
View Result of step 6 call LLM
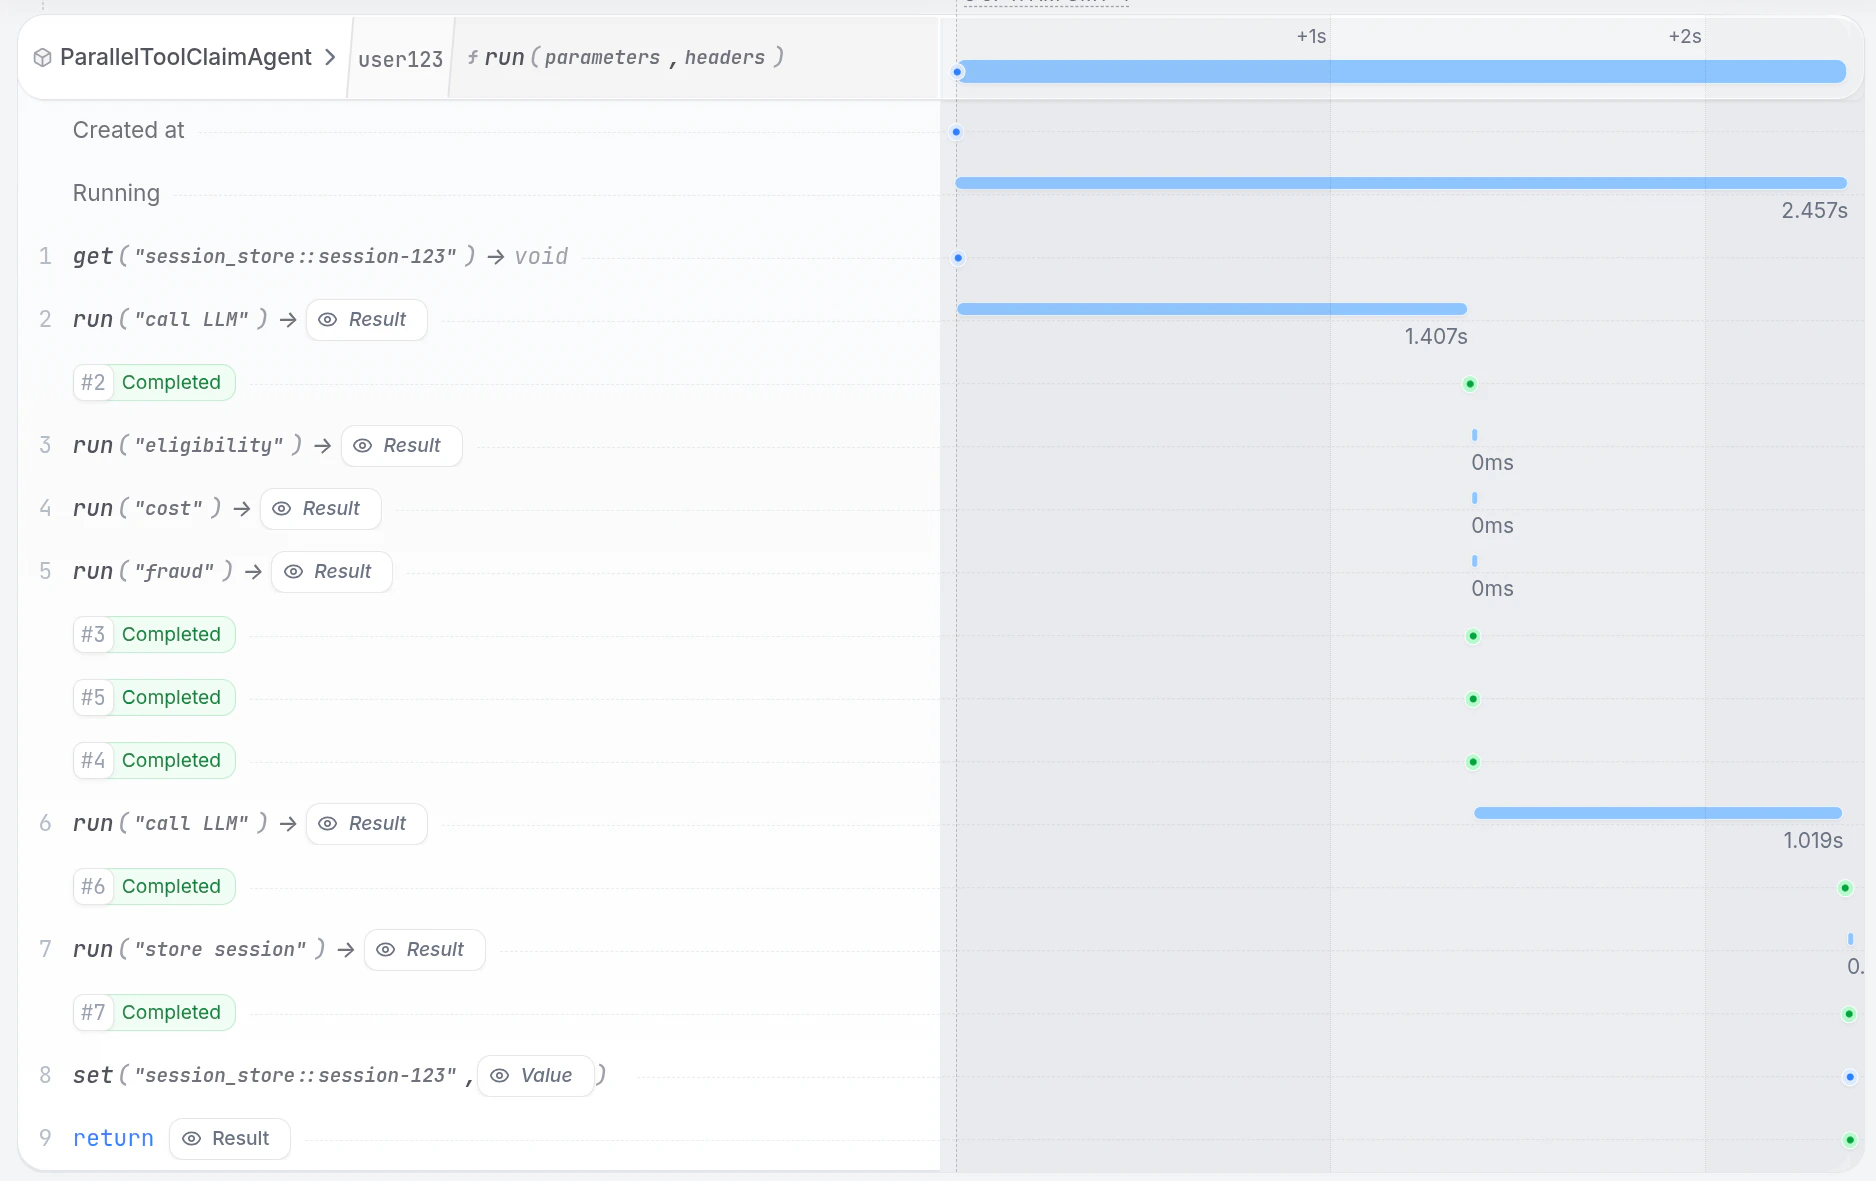[x=366, y=824]
